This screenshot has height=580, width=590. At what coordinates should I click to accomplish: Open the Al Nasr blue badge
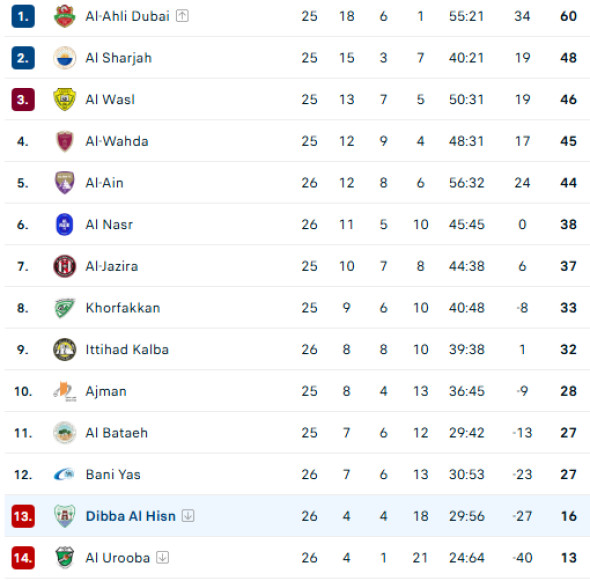tap(64, 225)
